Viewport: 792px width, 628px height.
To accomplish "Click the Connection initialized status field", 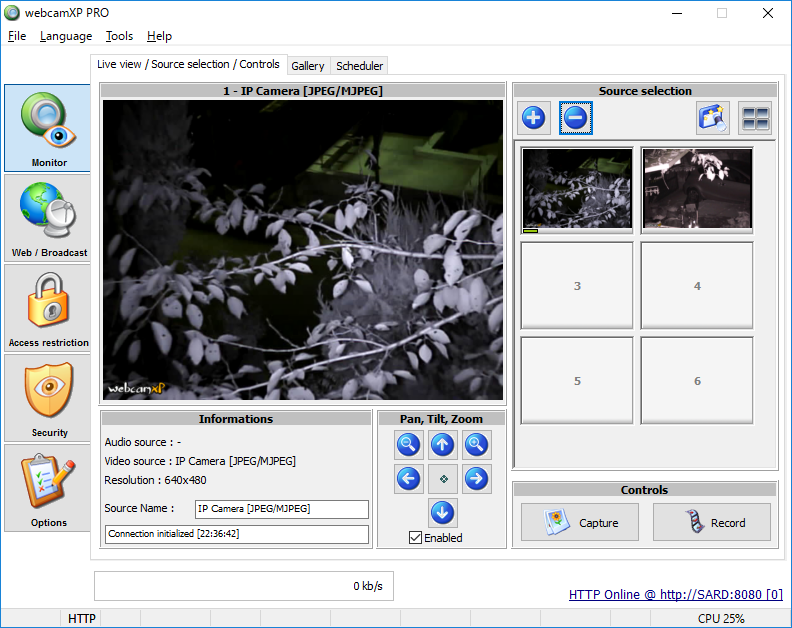I will coord(237,534).
